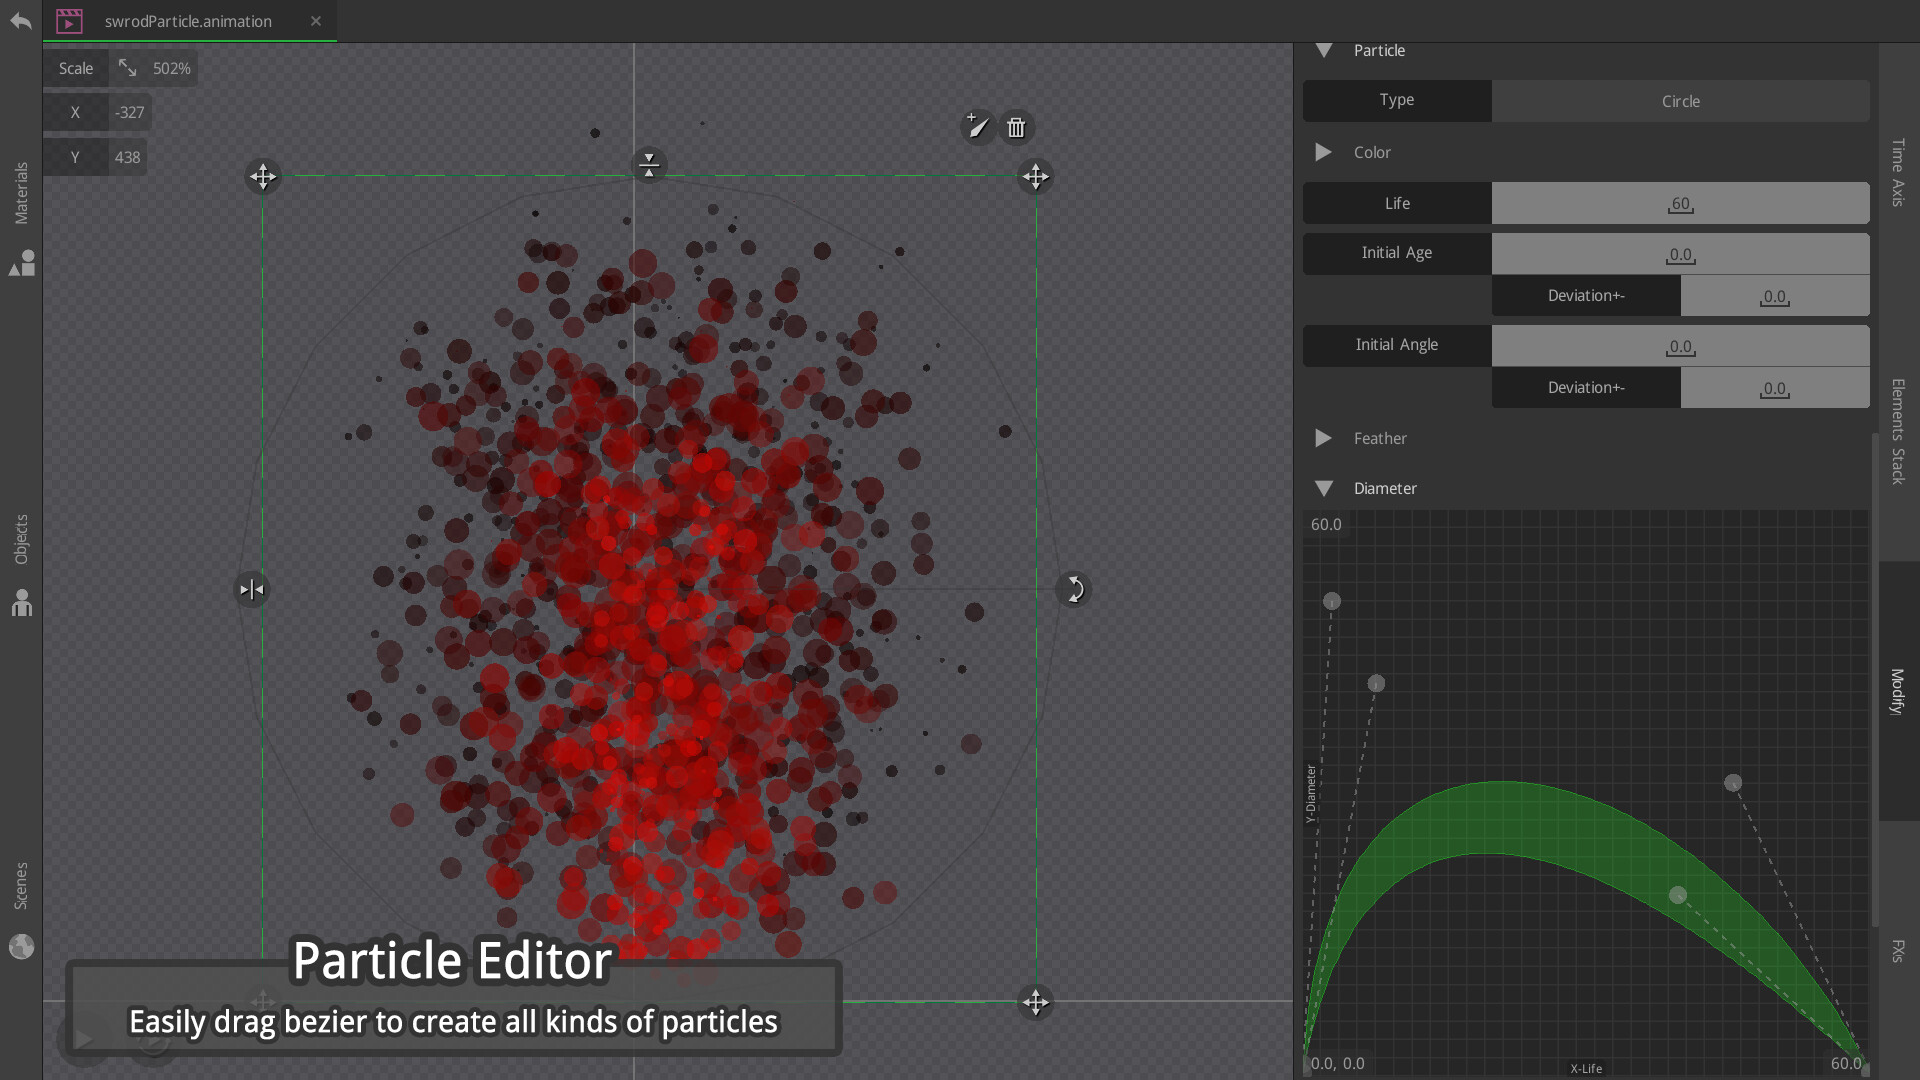This screenshot has height=1080, width=1920.
Task: Click the trash icon to delete the emitter
Action: coord(1015,127)
